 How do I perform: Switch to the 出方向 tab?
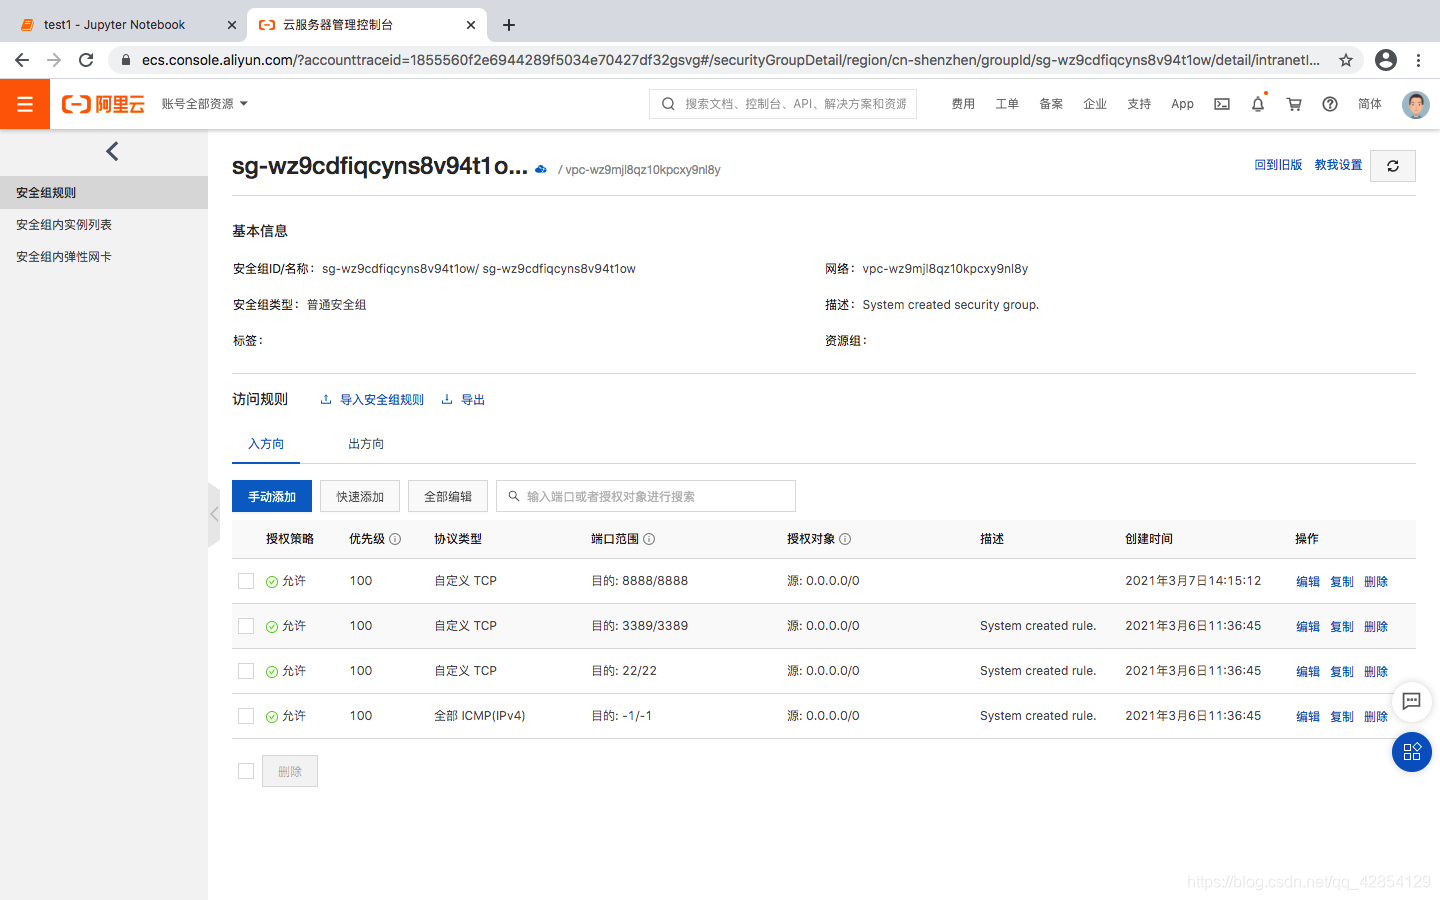(x=366, y=444)
